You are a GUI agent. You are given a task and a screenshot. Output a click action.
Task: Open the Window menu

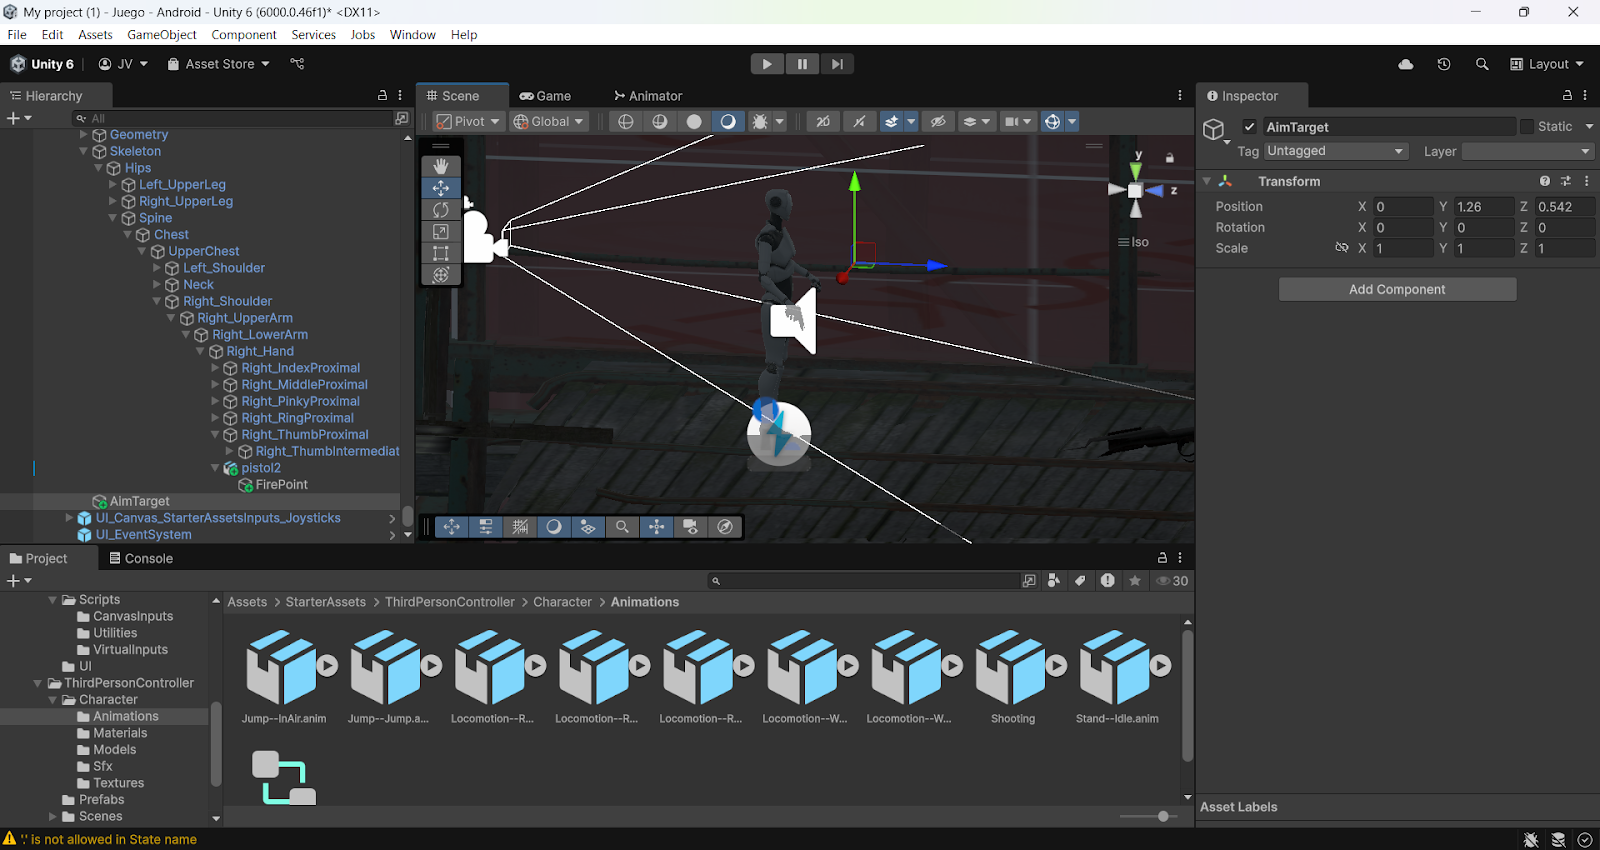[413, 34]
